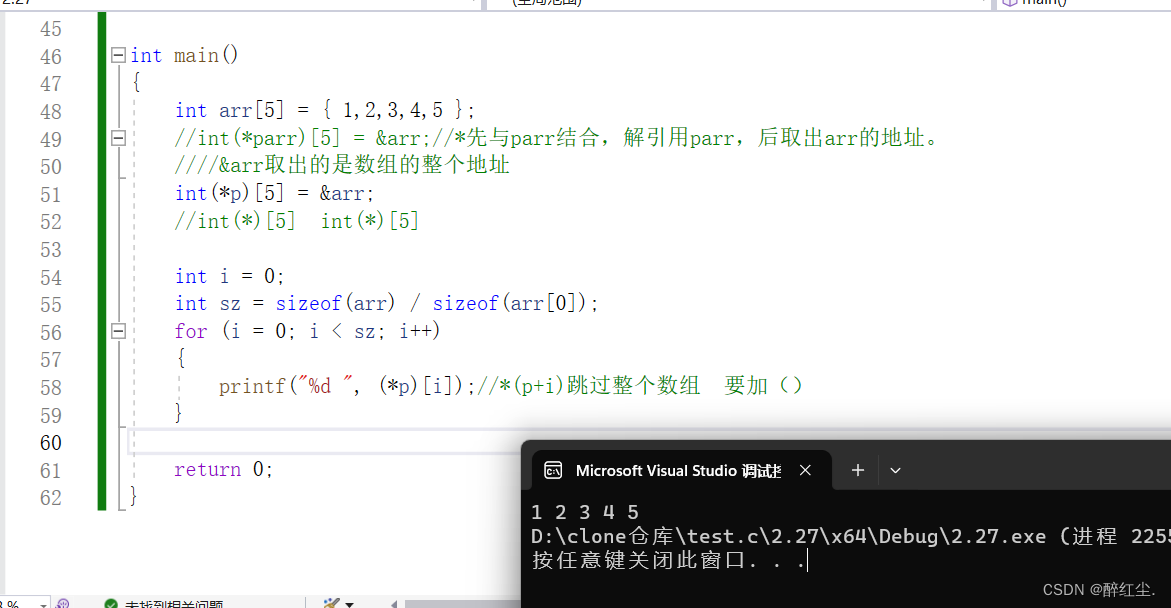Click line number 60 in the gutter
The width and height of the screenshot is (1171, 608).
[x=51, y=442]
